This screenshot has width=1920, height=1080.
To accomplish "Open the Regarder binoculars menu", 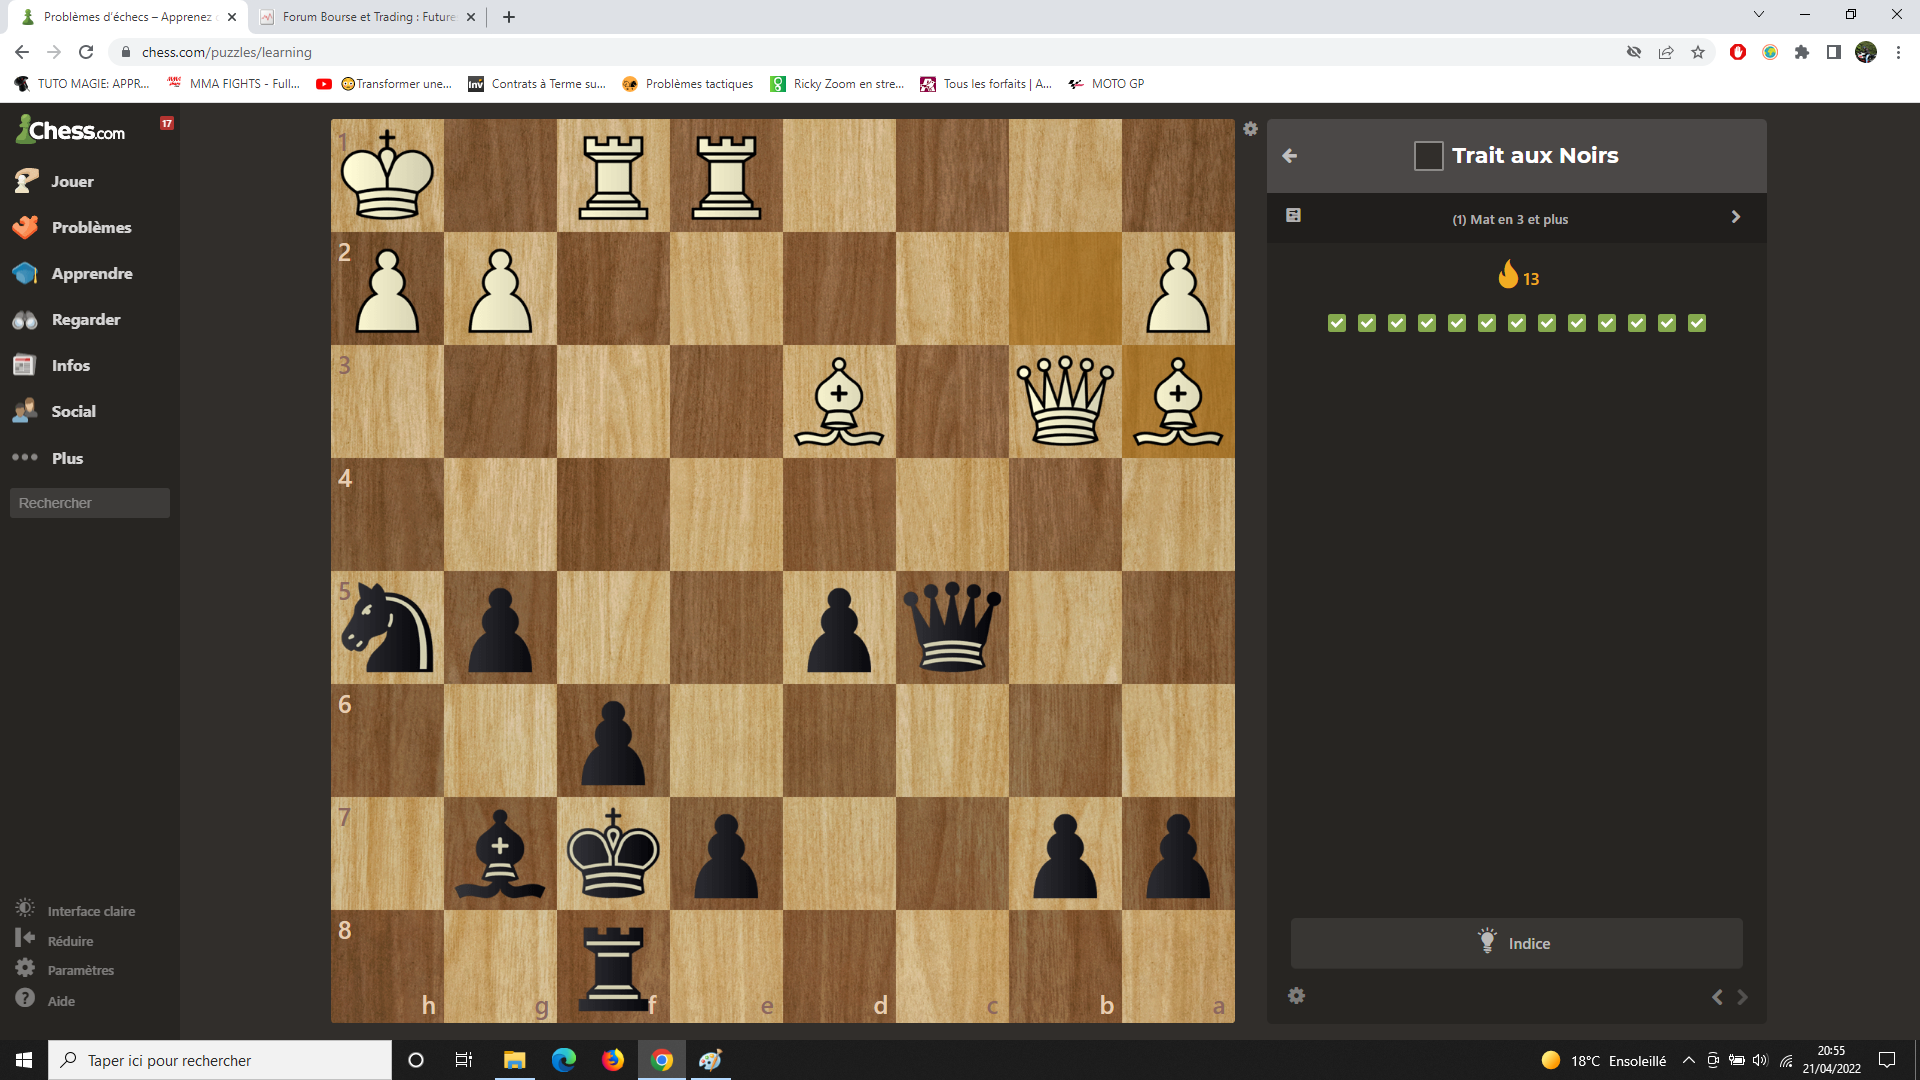I will 85,320.
